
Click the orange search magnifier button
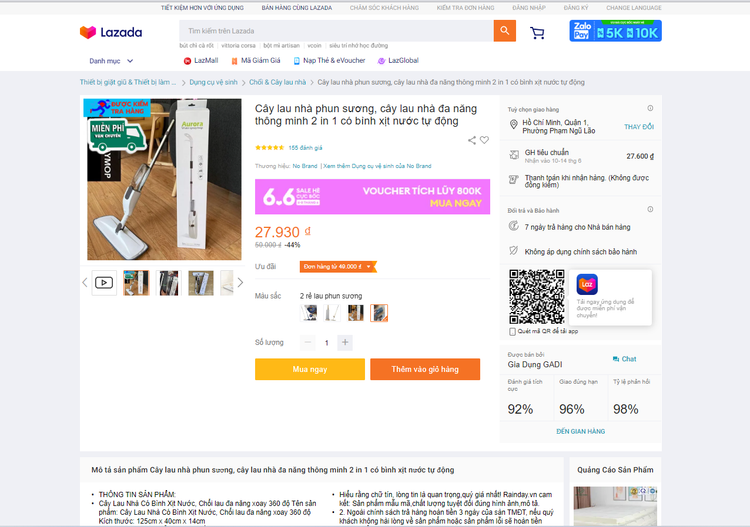pyautogui.click(x=505, y=31)
